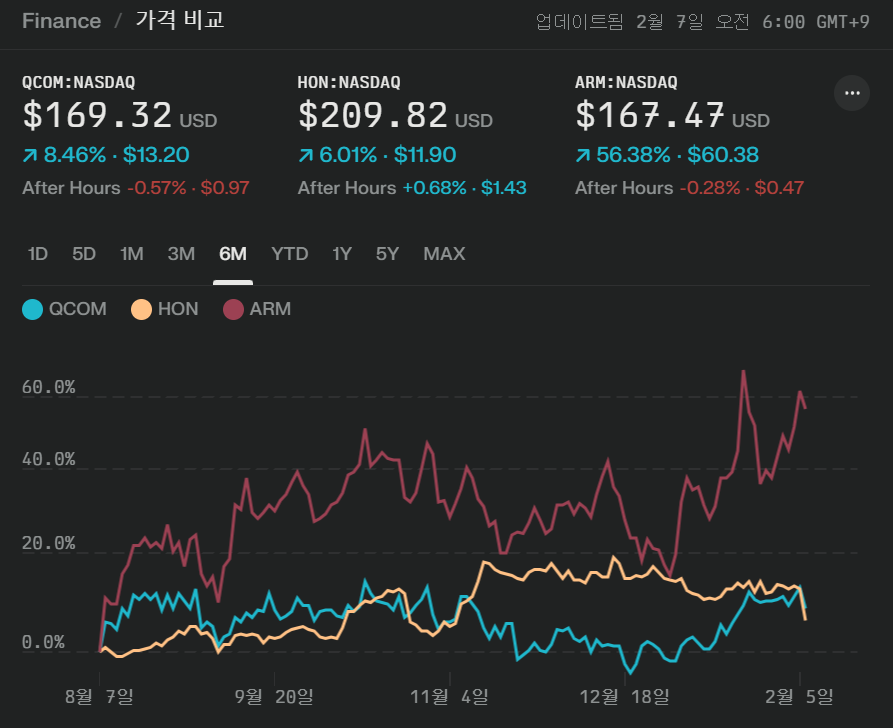Screen dimensions: 893x728
Task: Click the 9월 20일 x-axis date
Action: pos(274,696)
